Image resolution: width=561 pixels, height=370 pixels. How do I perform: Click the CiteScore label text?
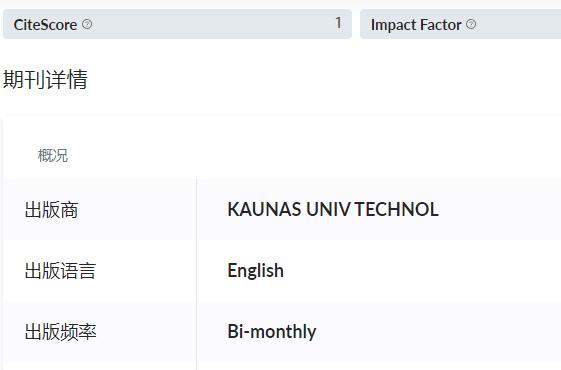(45, 25)
